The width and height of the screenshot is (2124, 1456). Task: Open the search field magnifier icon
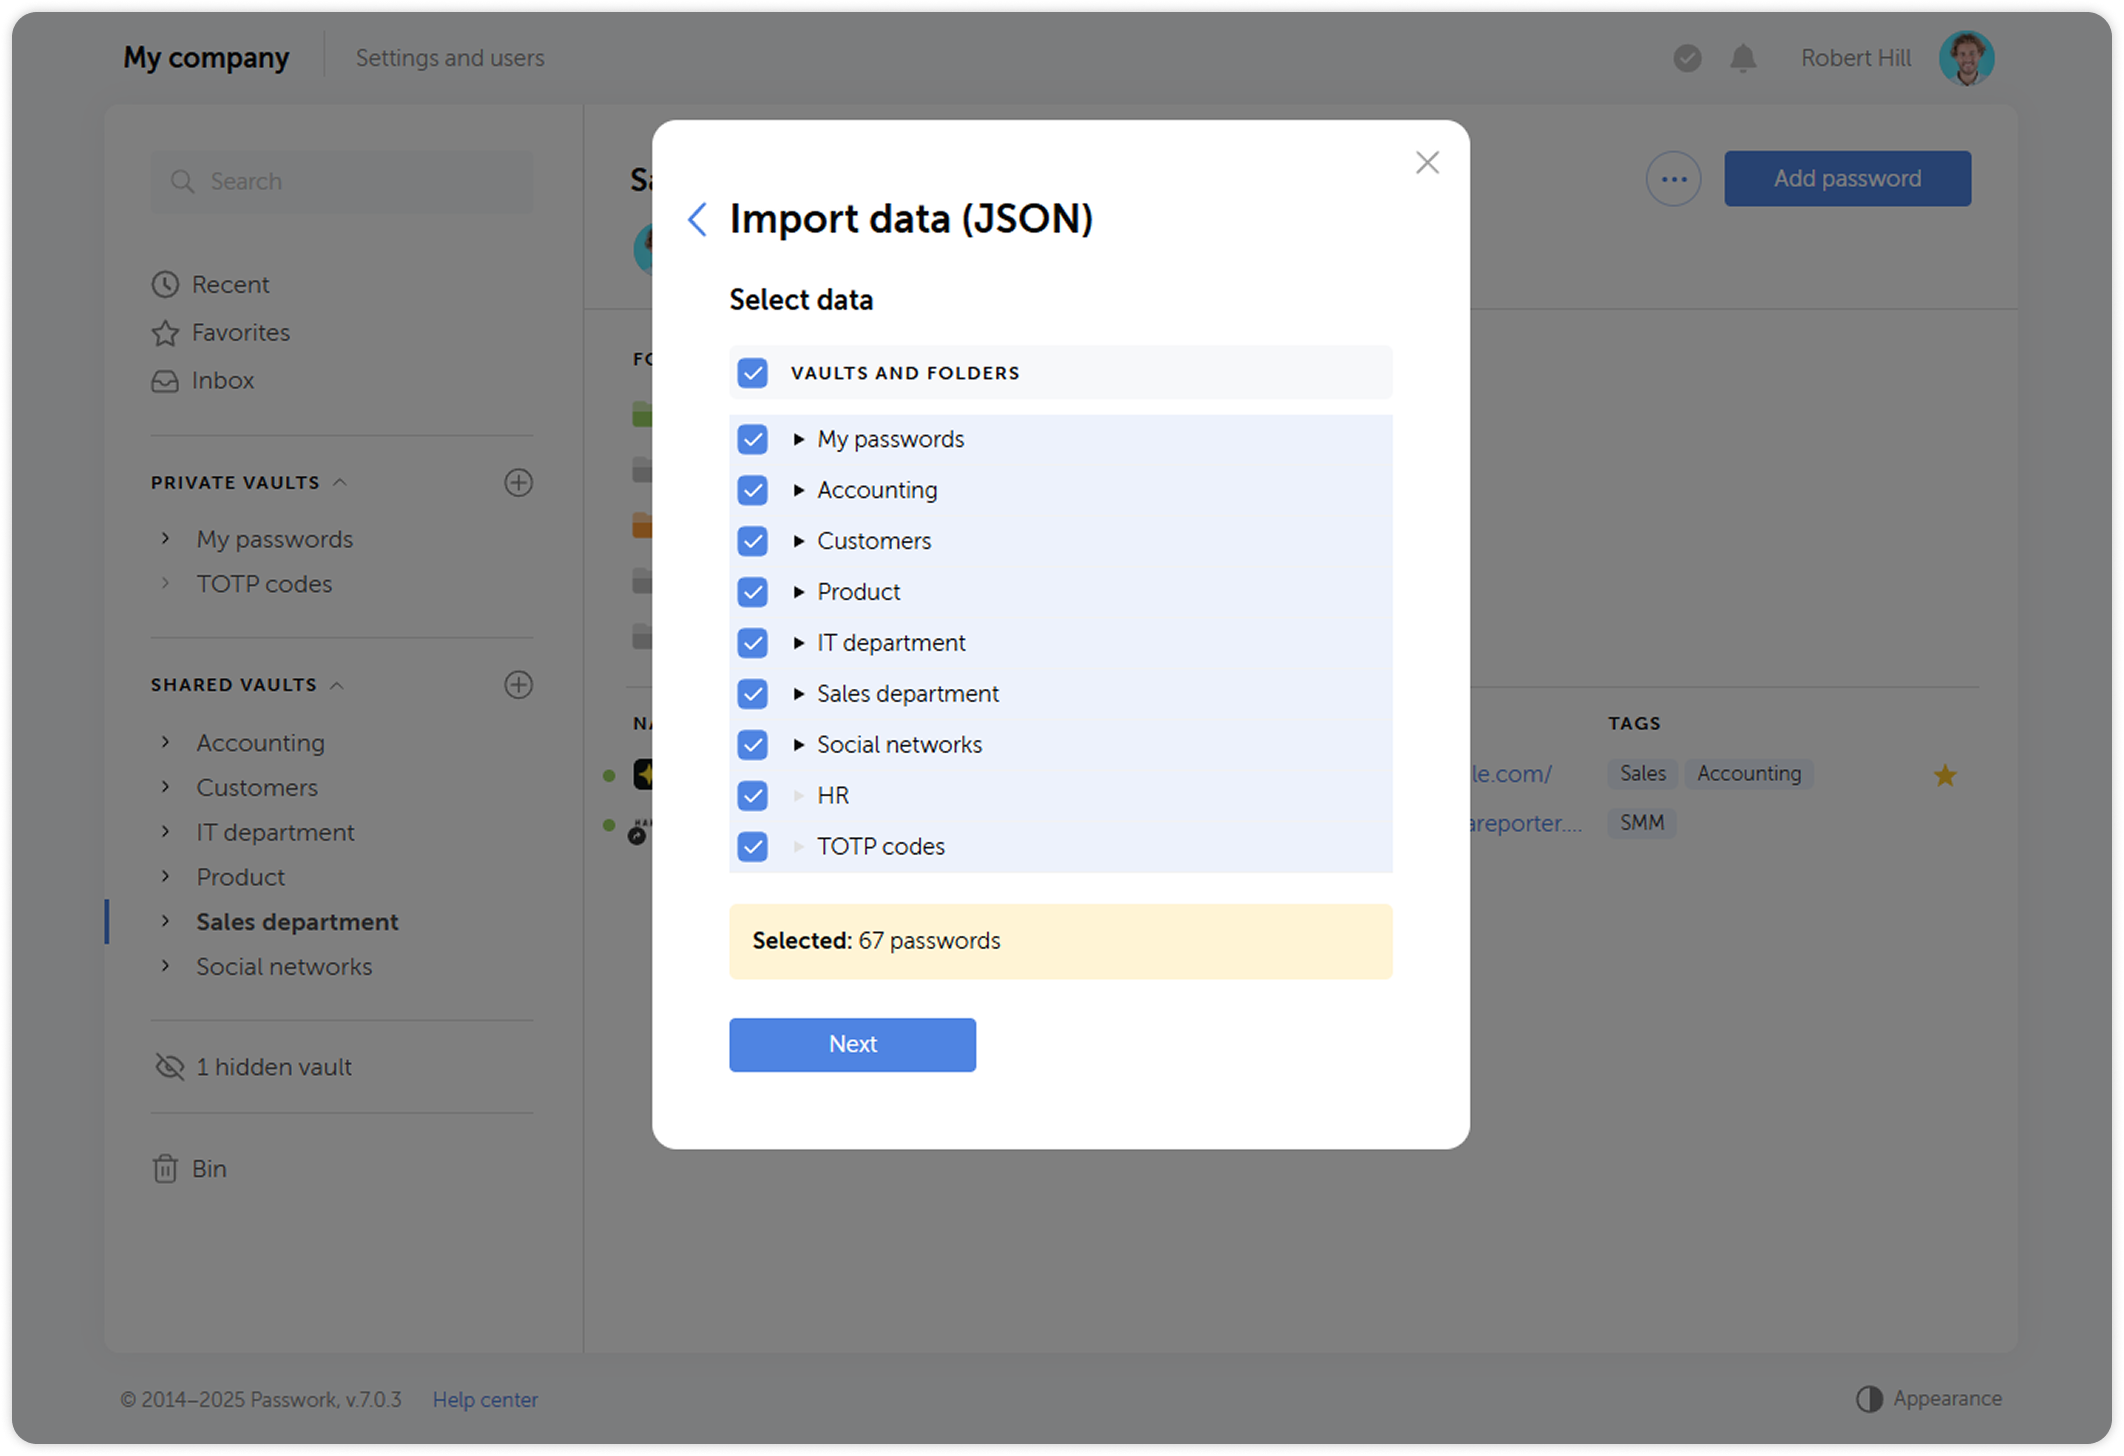click(x=183, y=181)
